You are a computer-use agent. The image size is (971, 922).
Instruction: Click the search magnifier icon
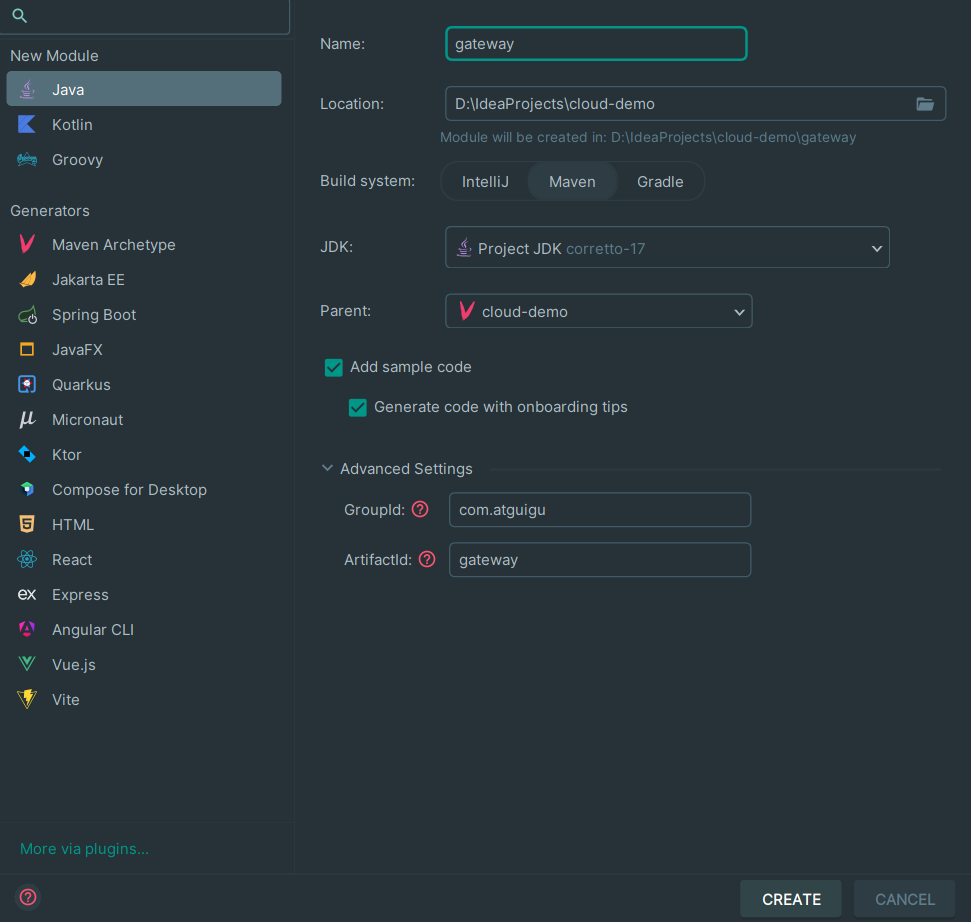click(19, 15)
